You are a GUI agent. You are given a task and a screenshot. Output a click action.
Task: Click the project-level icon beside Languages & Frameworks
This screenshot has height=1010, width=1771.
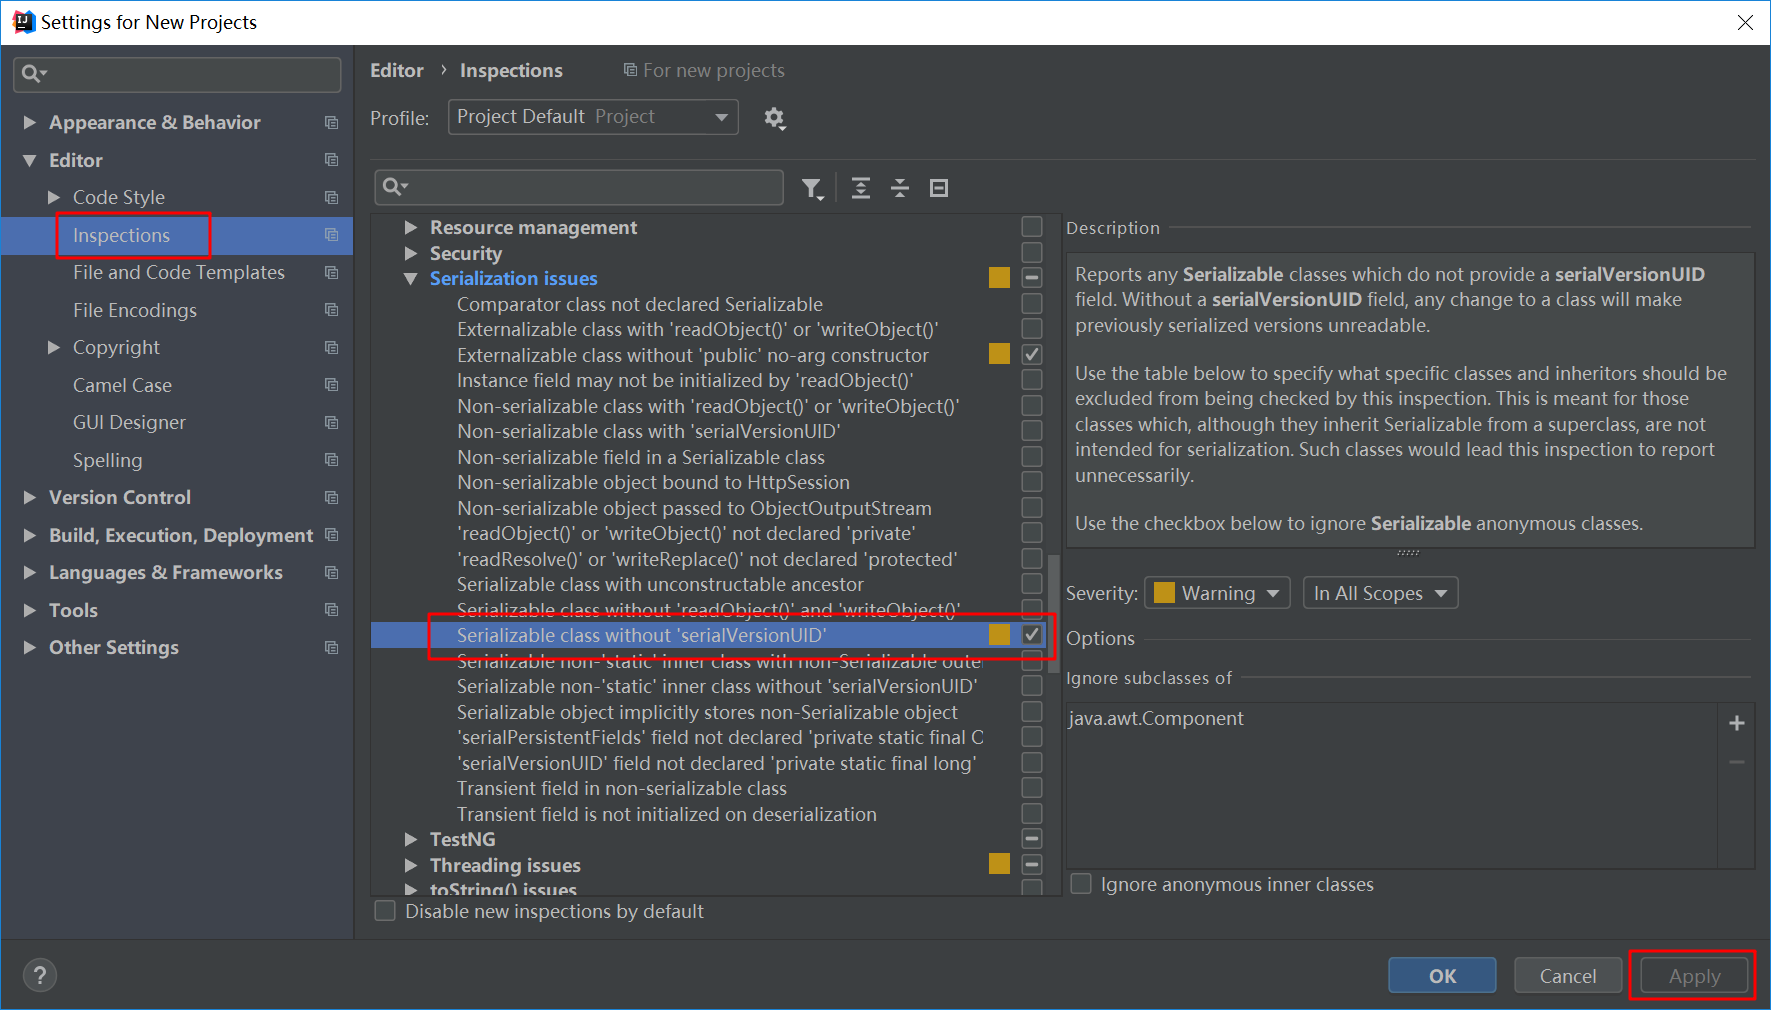tap(331, 572)
